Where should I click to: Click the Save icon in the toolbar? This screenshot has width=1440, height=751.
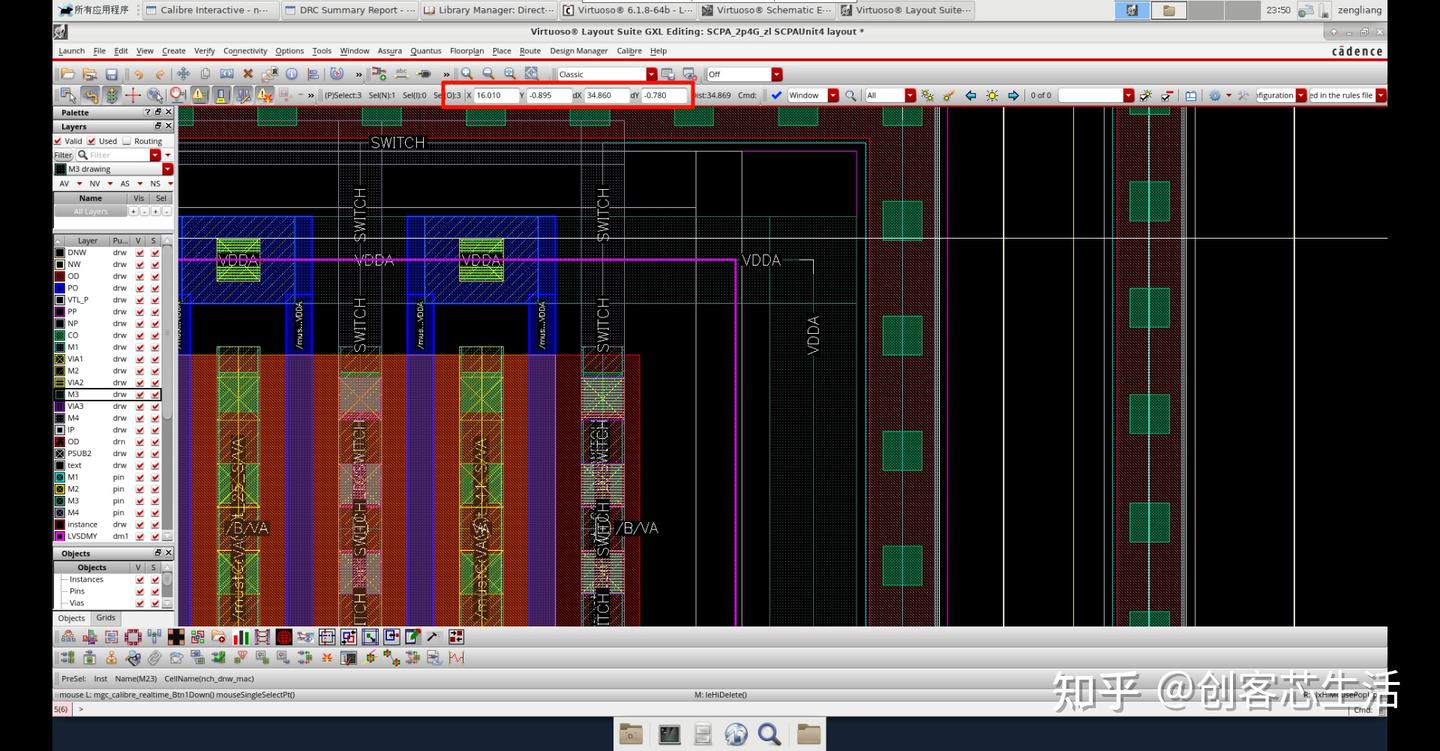tap(111, 74)
